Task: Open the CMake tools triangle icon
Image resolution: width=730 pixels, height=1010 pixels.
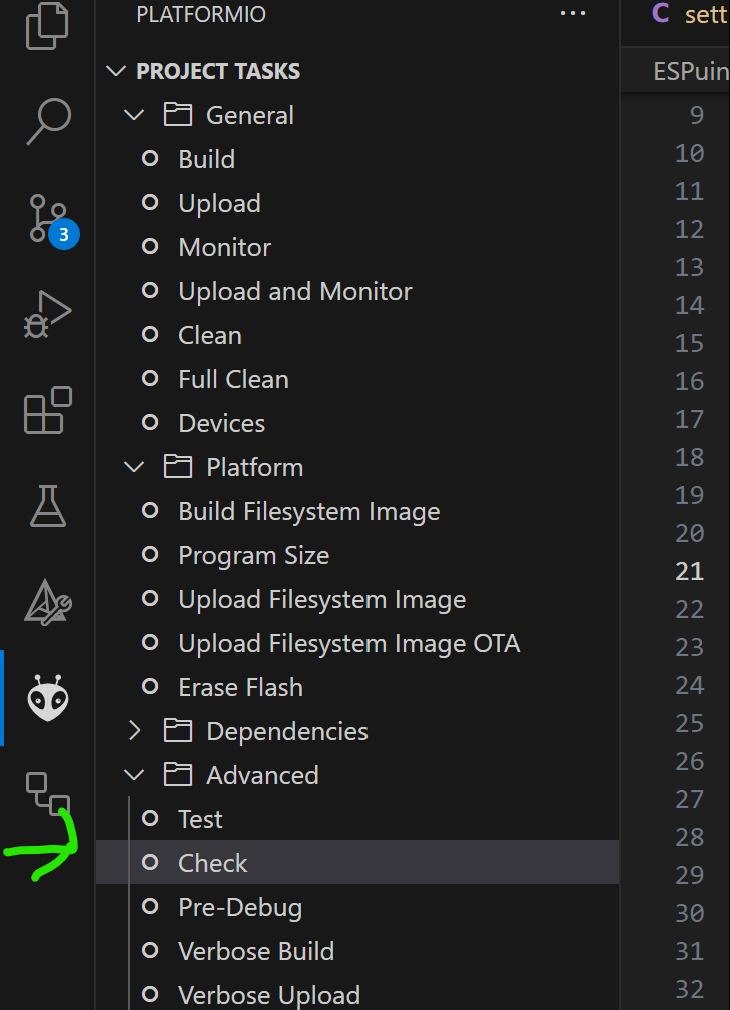Action: point(48,602)
